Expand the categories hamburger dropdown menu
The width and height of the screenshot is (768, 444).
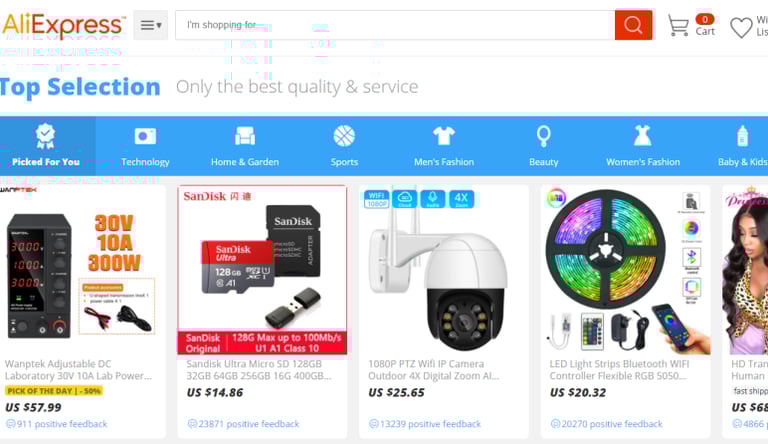(151, 25)
